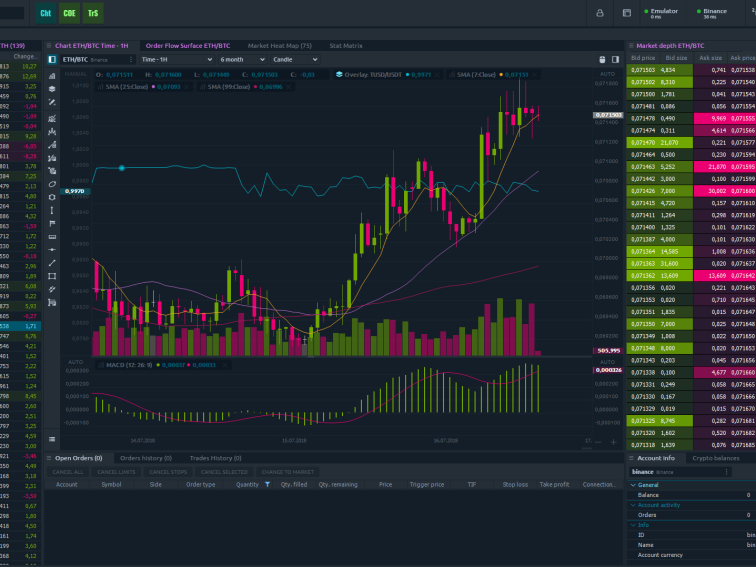Click the CANCEL LIMITS button
Image resolution: width=756 pixels, height=567 pixels.
pos(116,472)
